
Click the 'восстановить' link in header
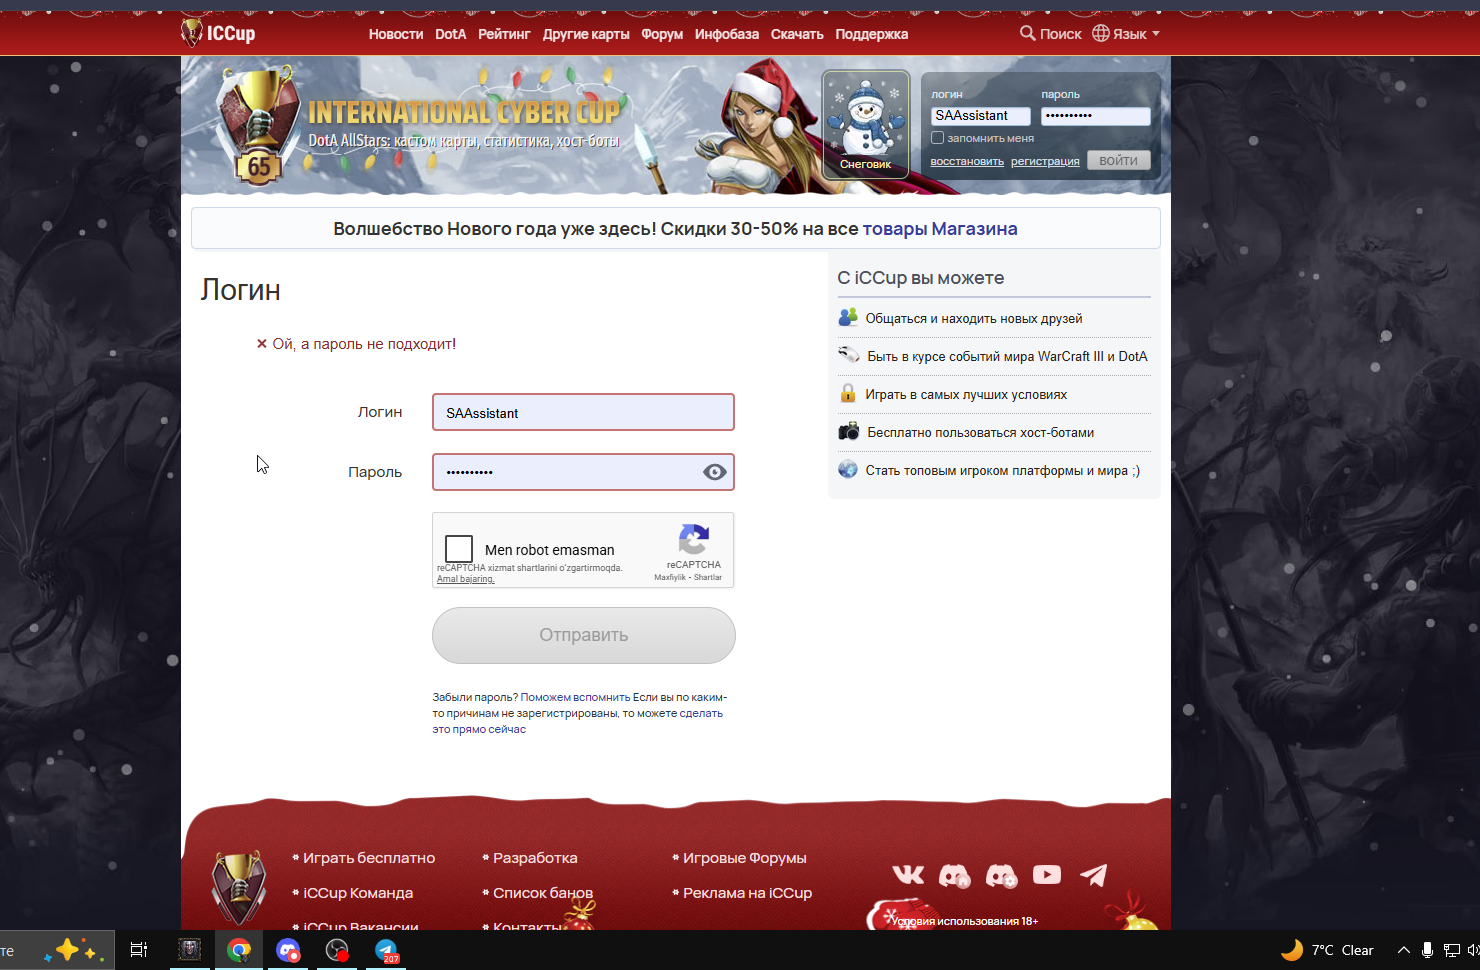[967, 161]
